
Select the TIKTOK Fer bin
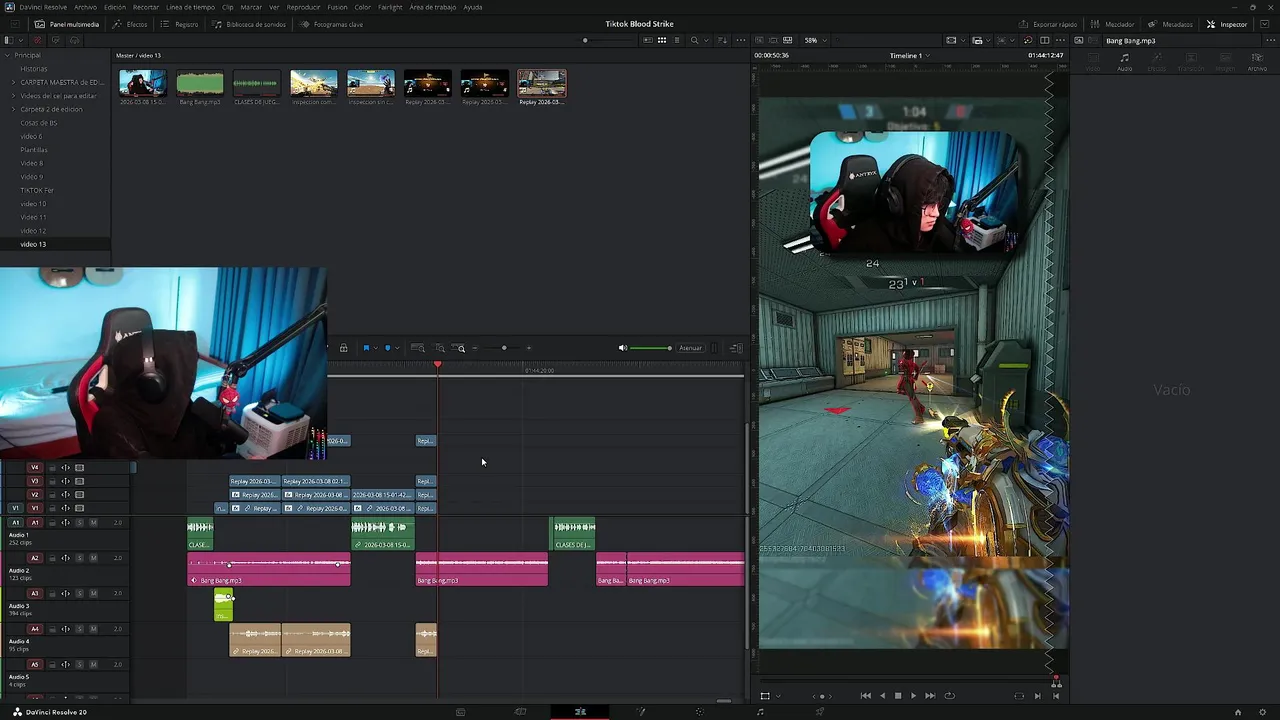pos(37,190)
